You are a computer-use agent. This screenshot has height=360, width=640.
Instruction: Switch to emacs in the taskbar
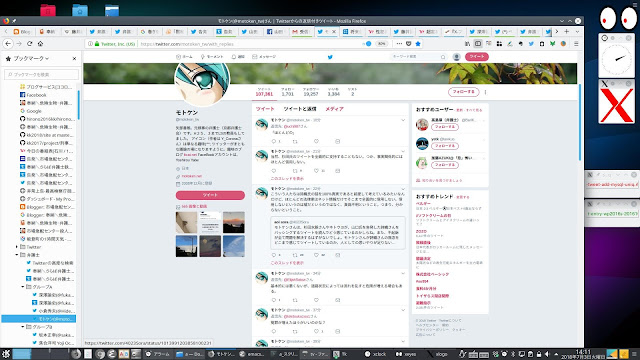252,354
